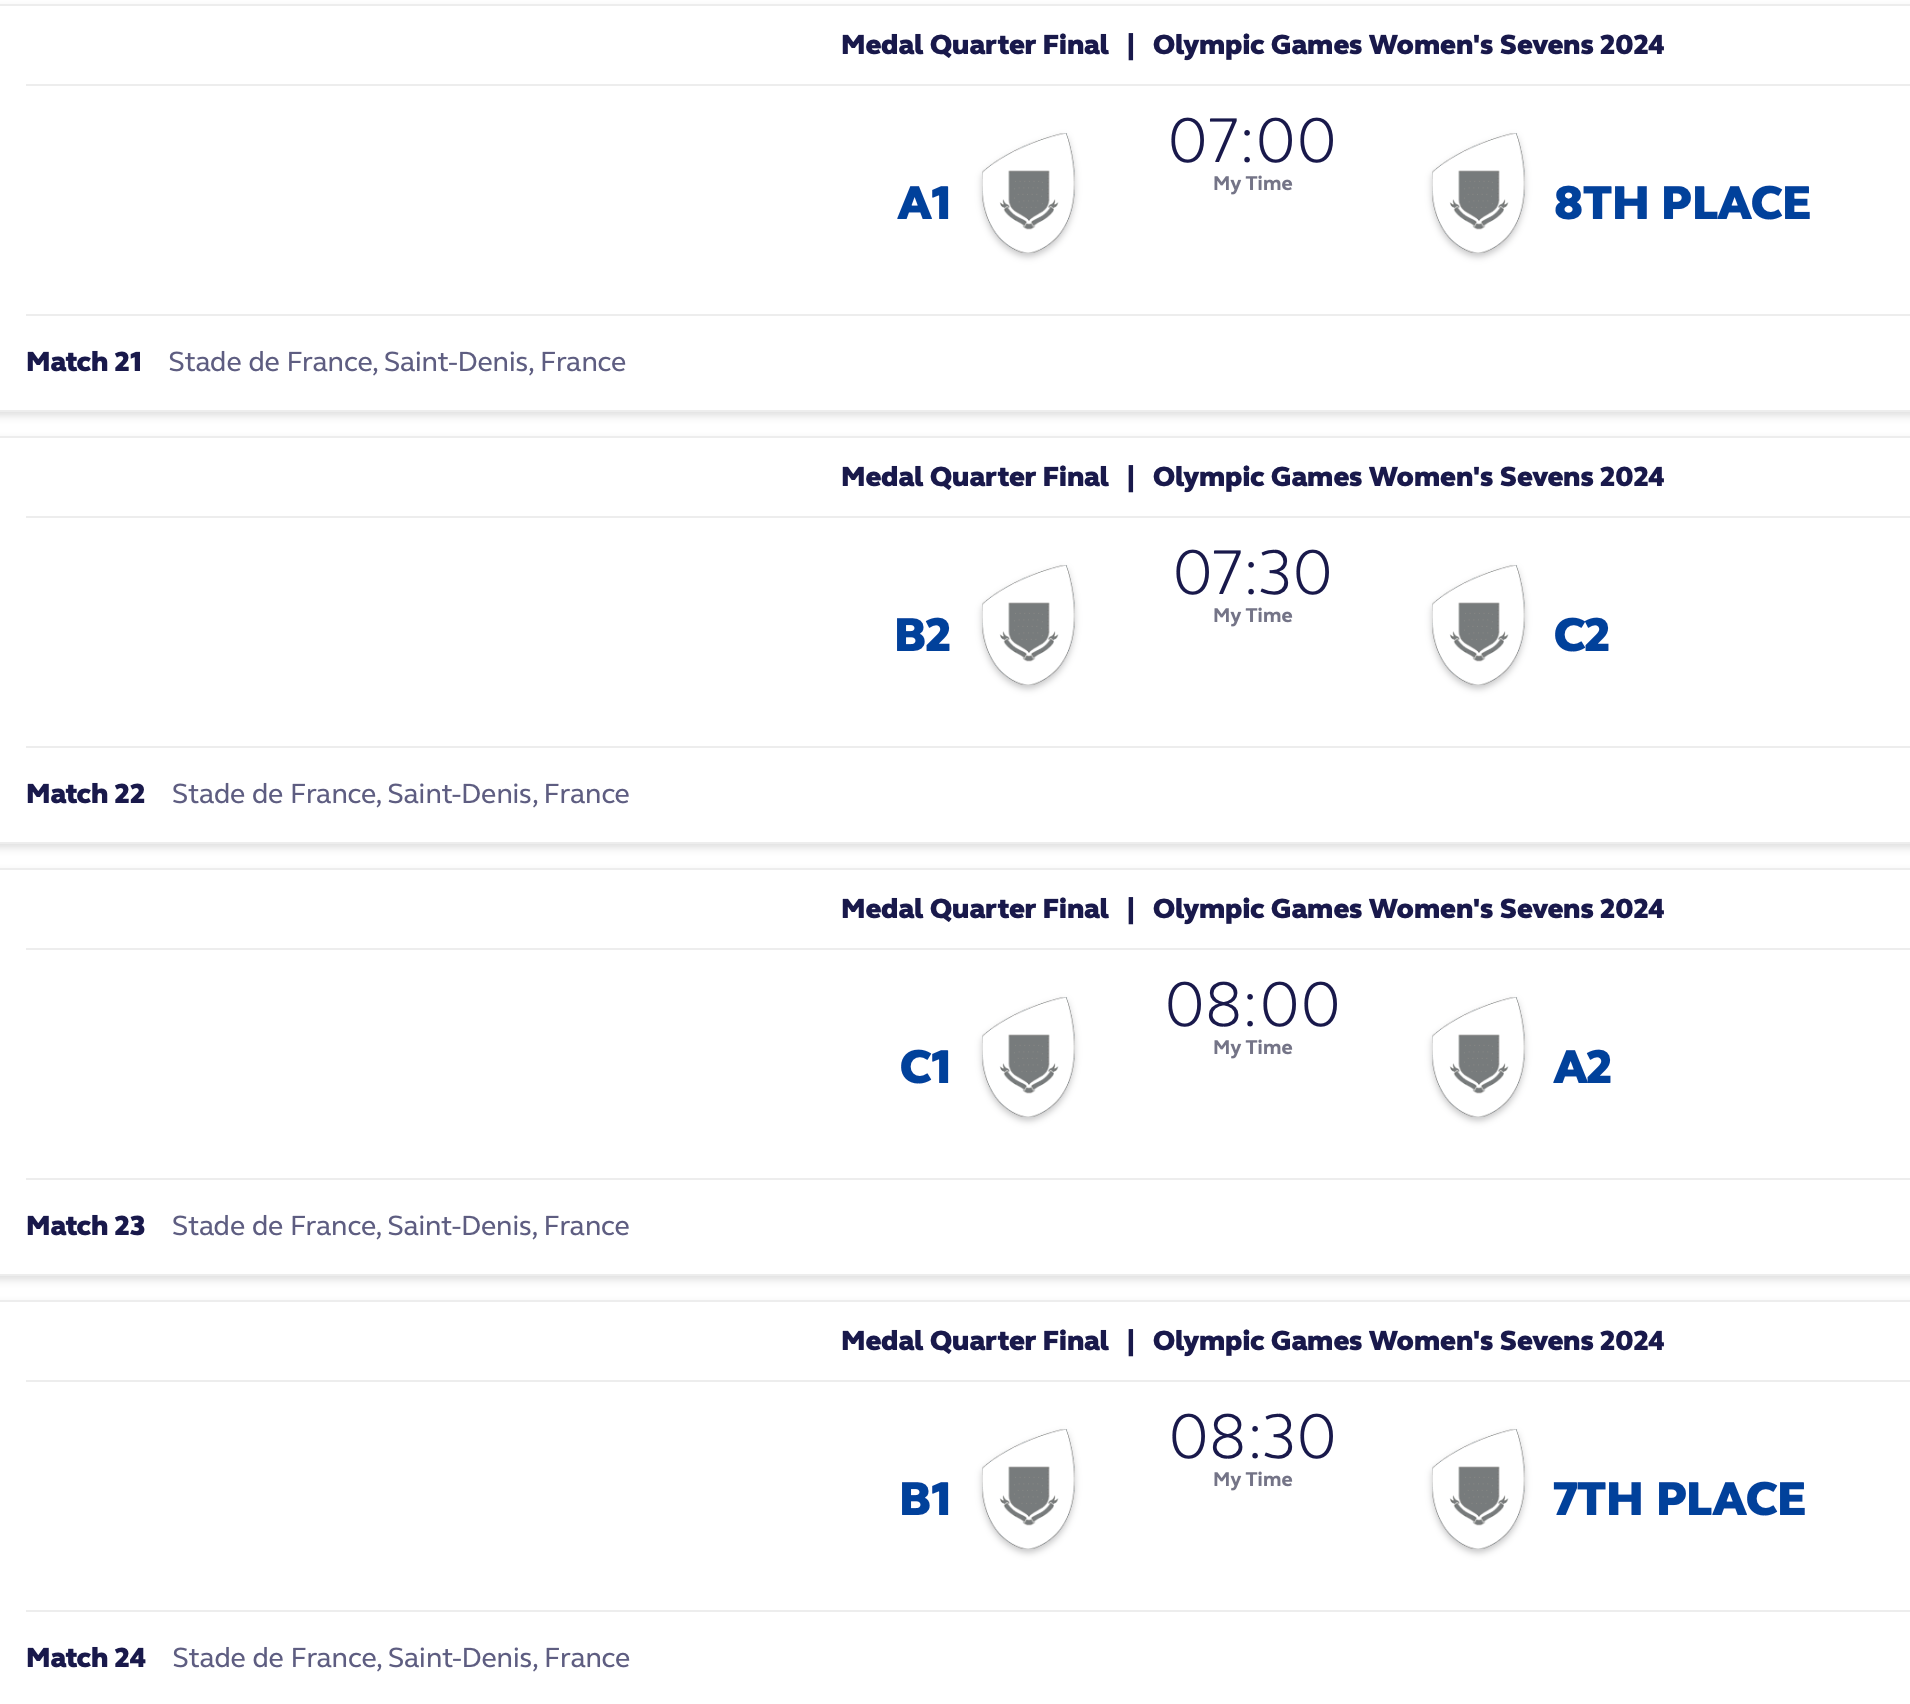The image size is (1910, 1704).
Task: Click the 8TH PLACE team shield icon
Action: (1478, 193)
